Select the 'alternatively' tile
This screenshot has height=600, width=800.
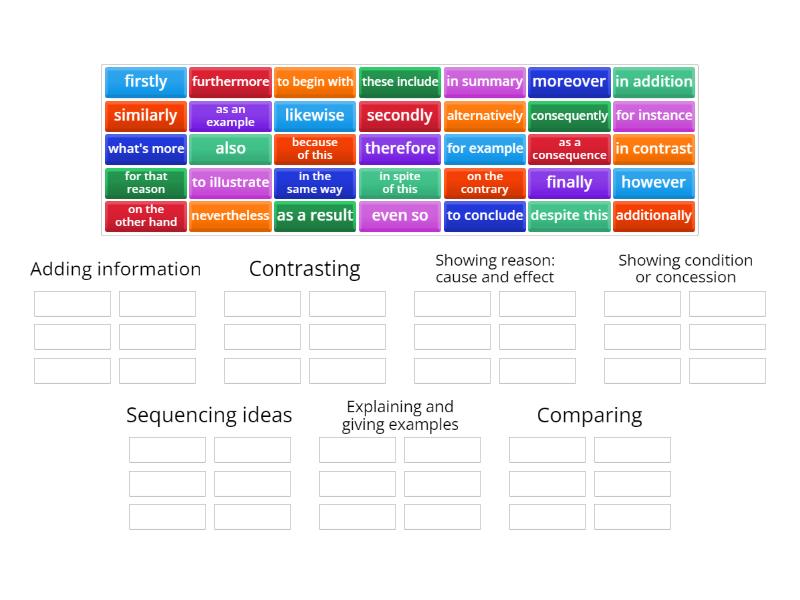click(x=485, y=116)
